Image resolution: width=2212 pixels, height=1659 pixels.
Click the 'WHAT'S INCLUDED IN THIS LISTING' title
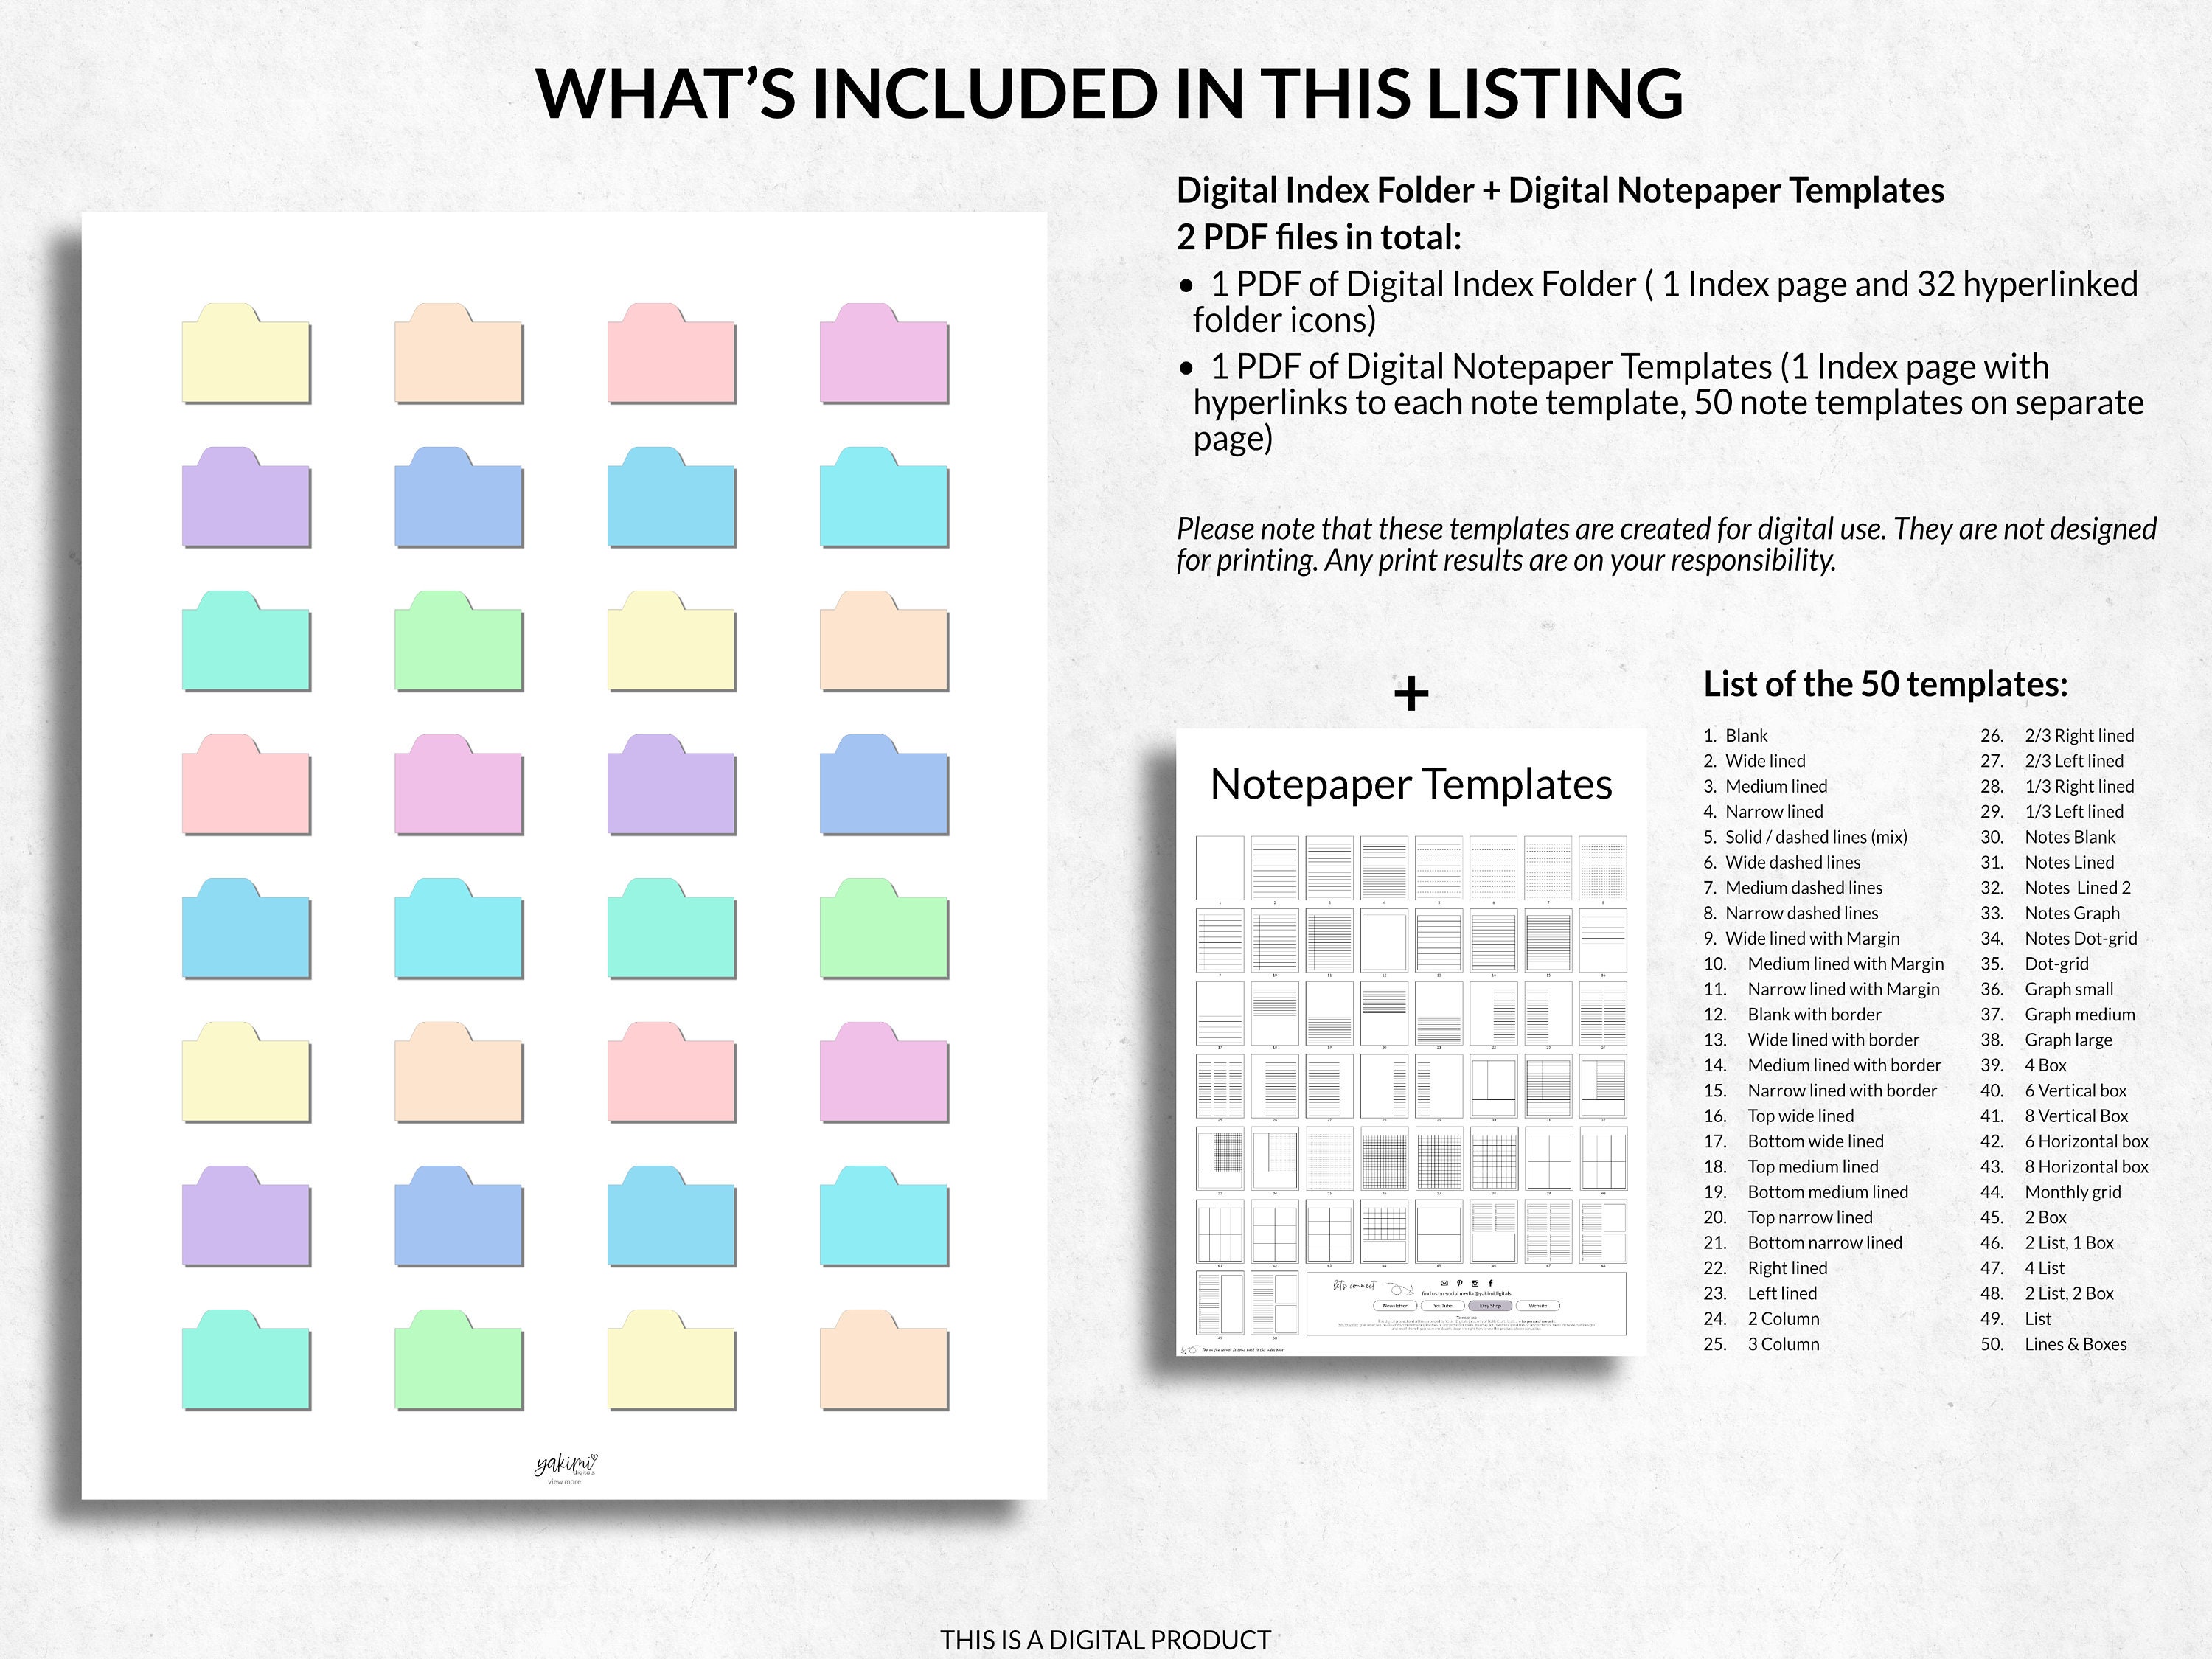tap(1109, 94)
